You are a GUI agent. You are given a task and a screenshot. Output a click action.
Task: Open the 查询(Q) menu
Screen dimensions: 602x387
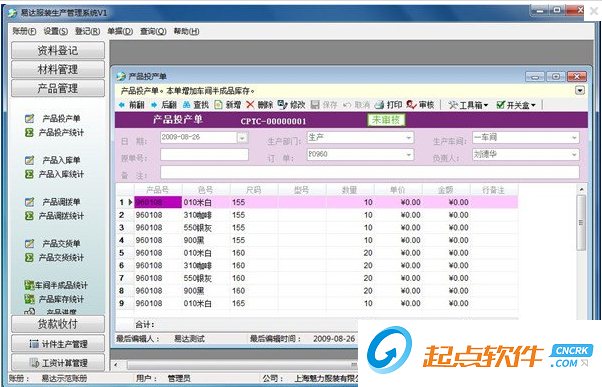pyautogui.click(x=153, y=31)
